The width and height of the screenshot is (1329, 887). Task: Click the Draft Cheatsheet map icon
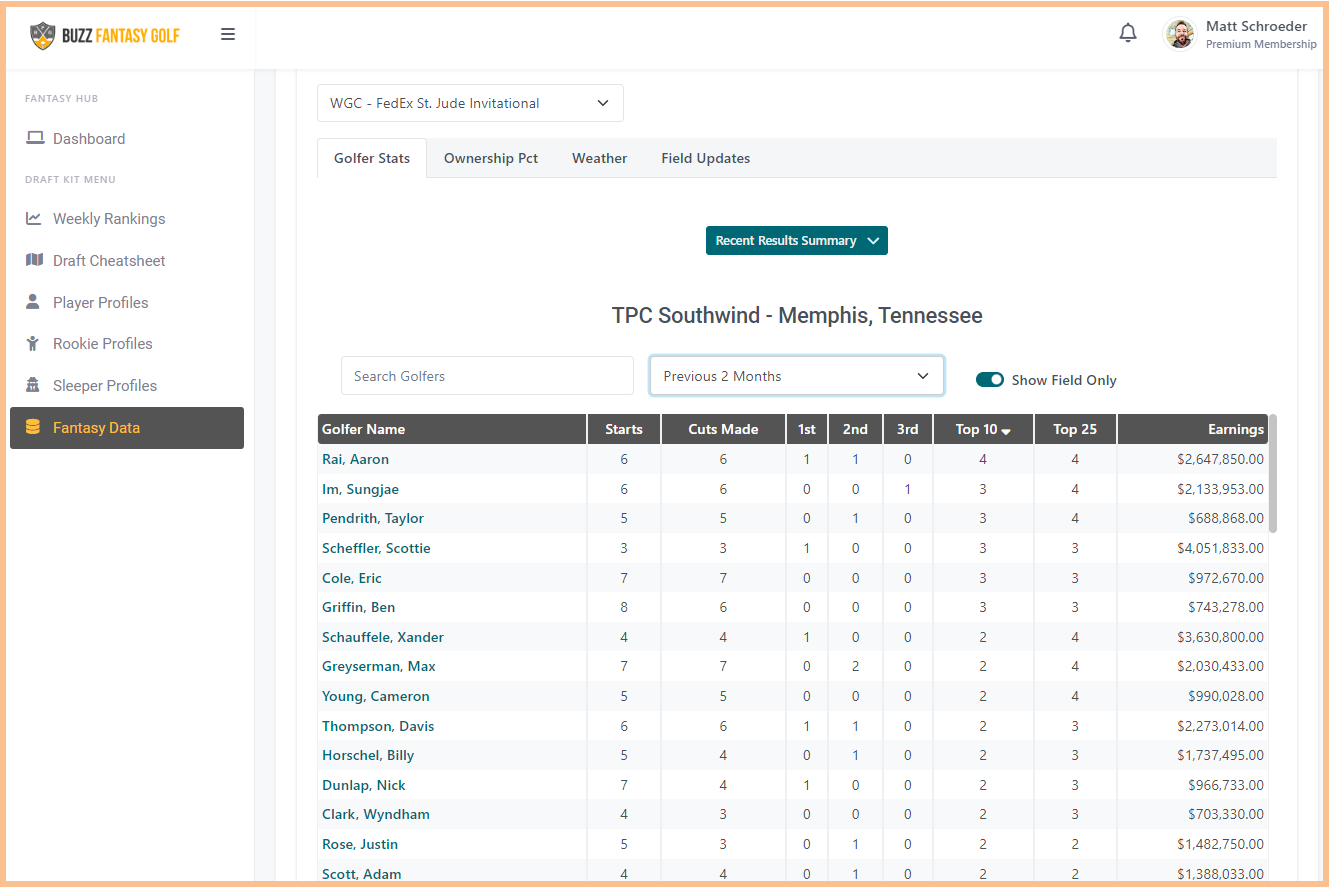coord(34,260)
